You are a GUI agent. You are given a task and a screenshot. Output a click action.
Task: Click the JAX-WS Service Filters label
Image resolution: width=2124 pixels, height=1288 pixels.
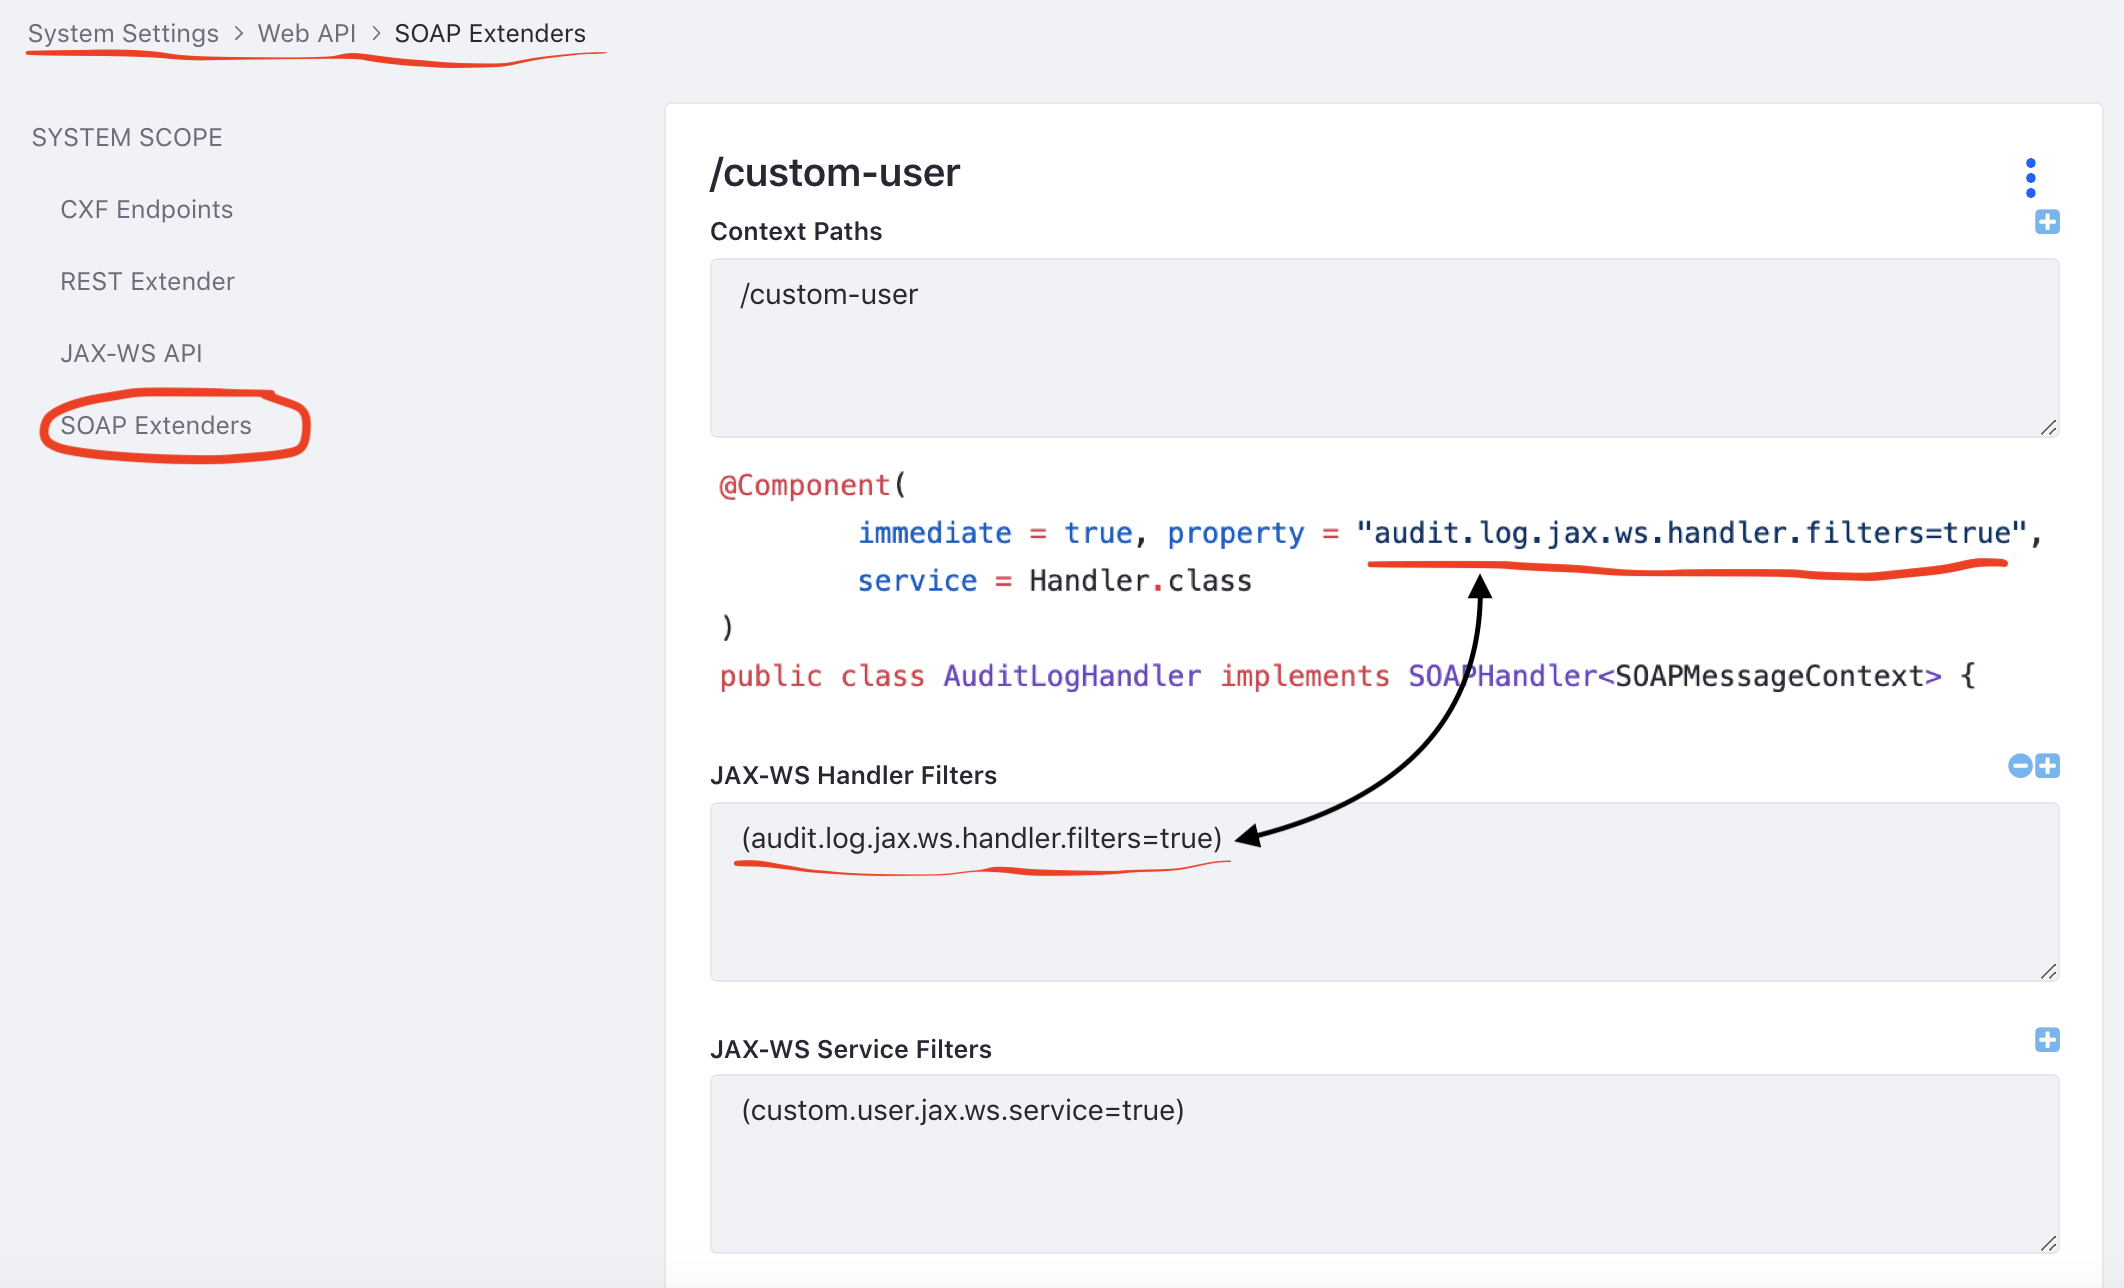(851, 1049)
